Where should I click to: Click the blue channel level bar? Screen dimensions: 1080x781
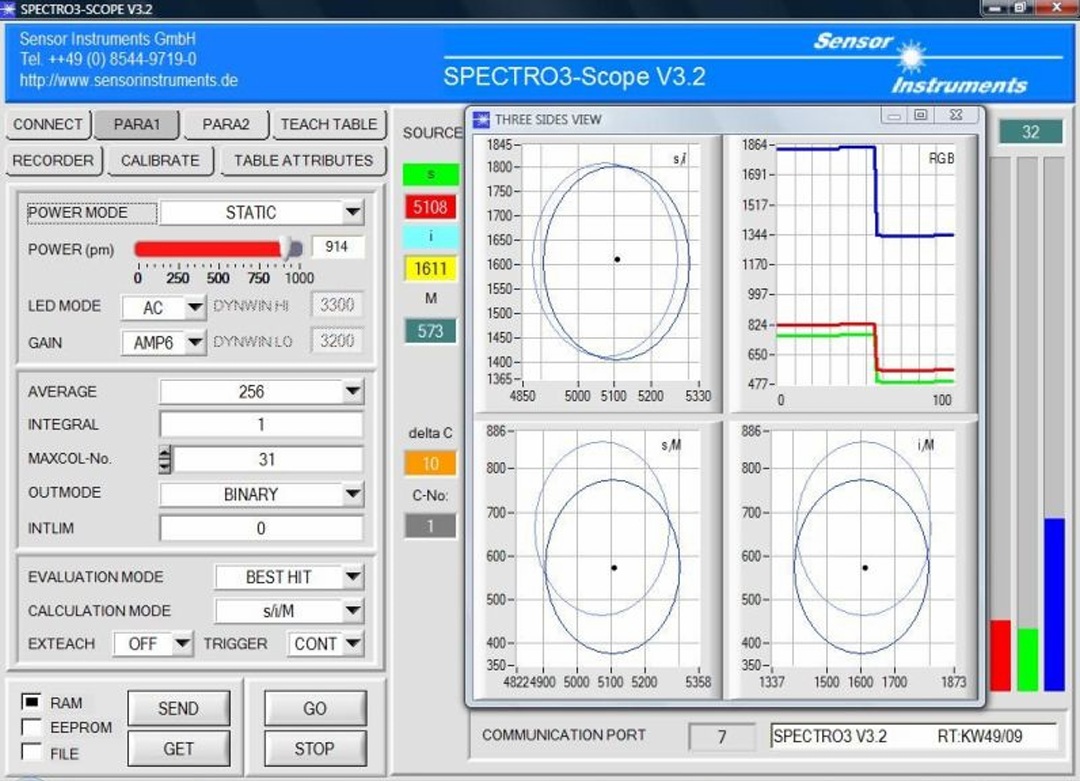pyautogui.click(x=1055, y=604)
